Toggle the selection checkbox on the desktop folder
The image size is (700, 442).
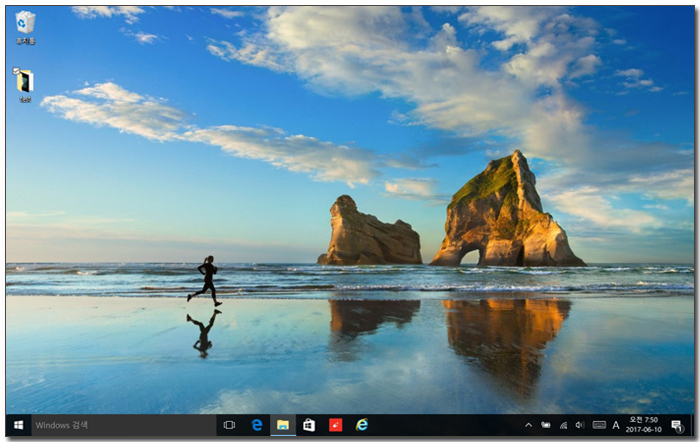coord(16,71)
